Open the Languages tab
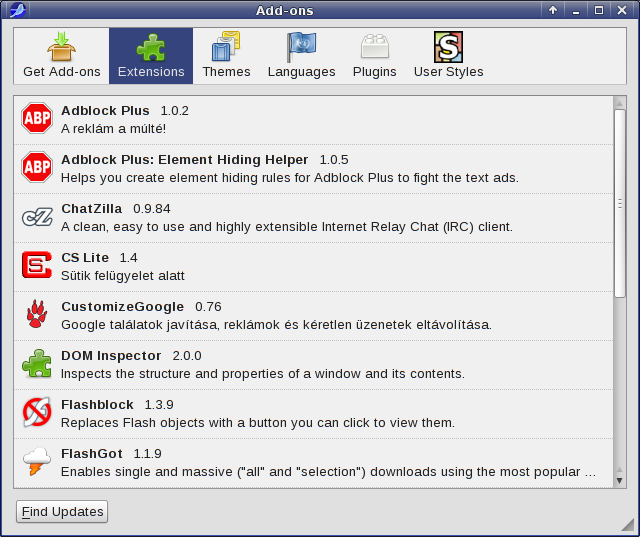This screenshot has width=640, height=537. tap(302, 56)
